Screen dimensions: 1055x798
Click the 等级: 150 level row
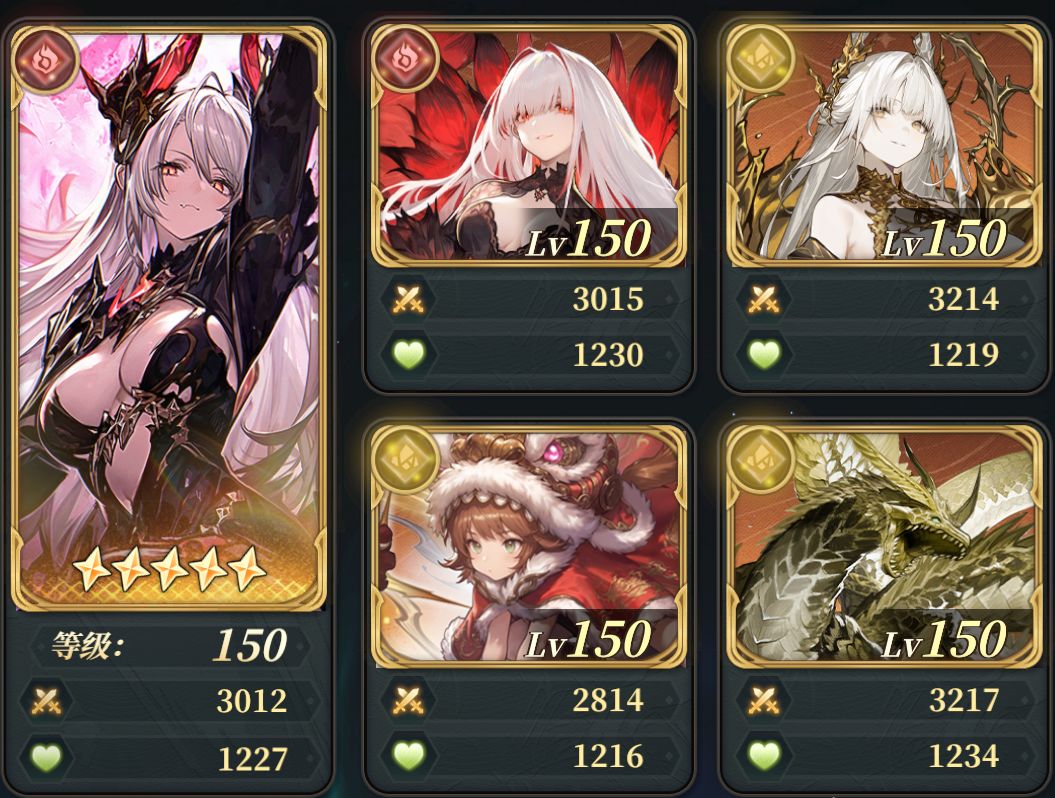[170, 645]
